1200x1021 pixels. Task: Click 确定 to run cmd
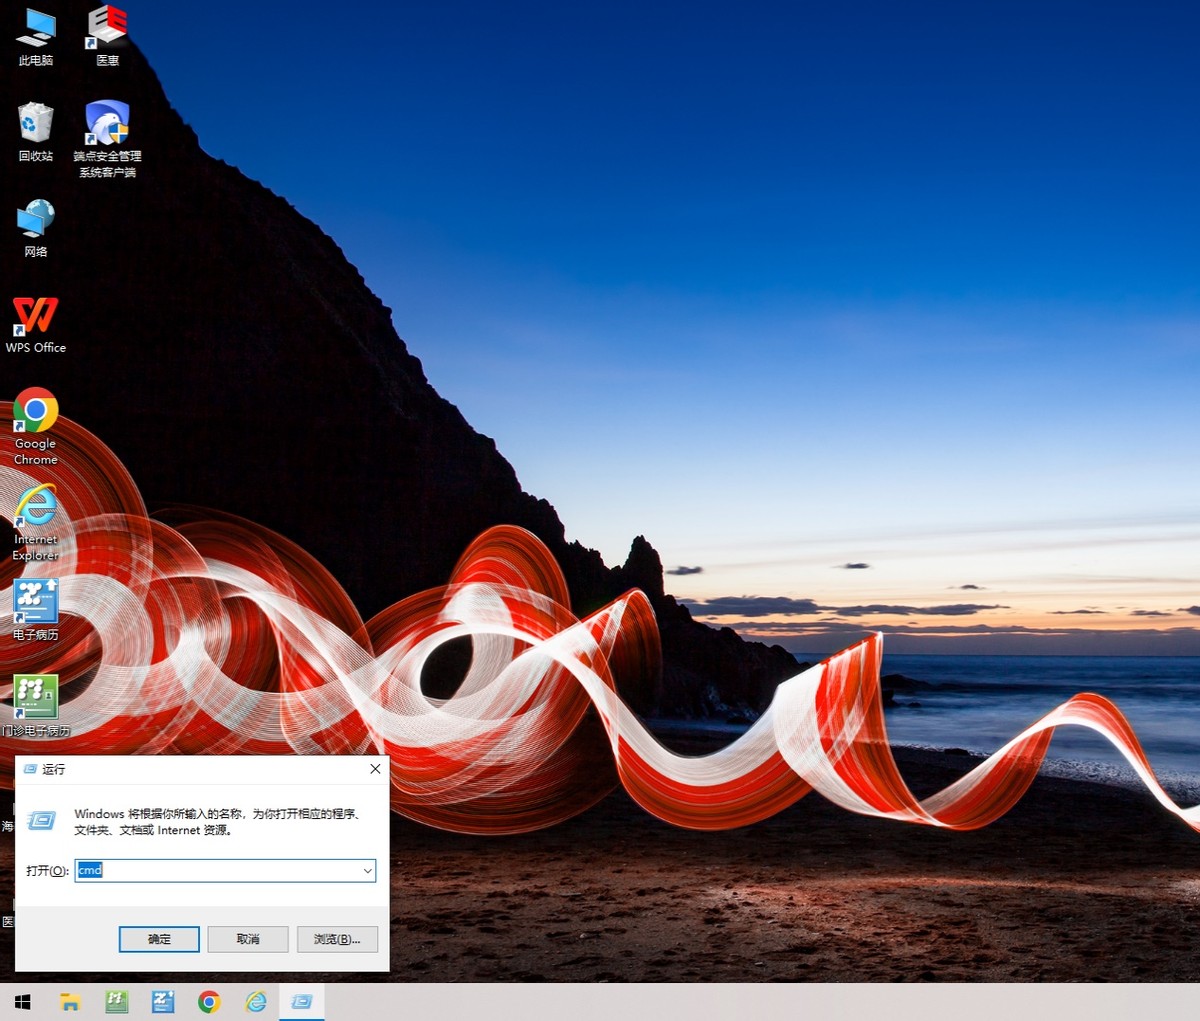pyautogui.click(x=159, y=939)
